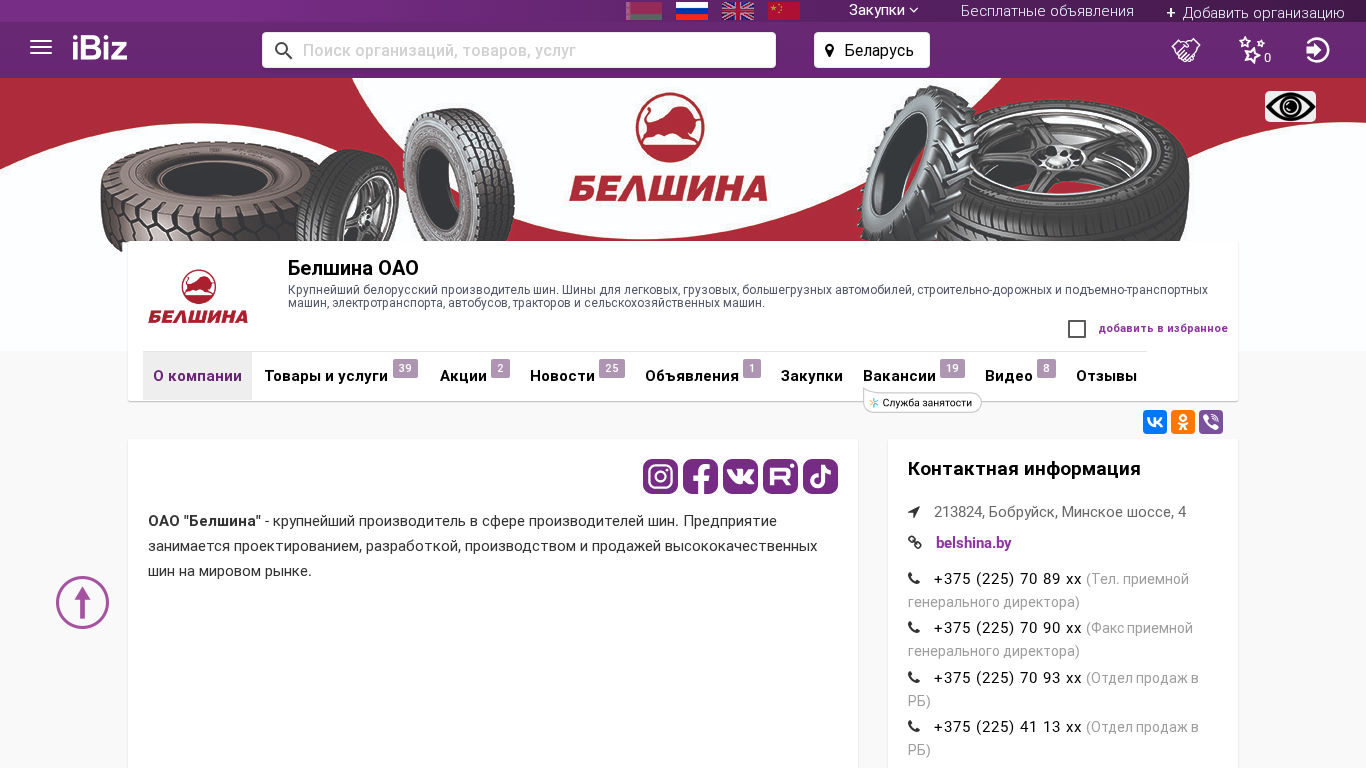Open the Беларусь region selector
This screenshot has height=768, width=1366.
coord(872,50)
